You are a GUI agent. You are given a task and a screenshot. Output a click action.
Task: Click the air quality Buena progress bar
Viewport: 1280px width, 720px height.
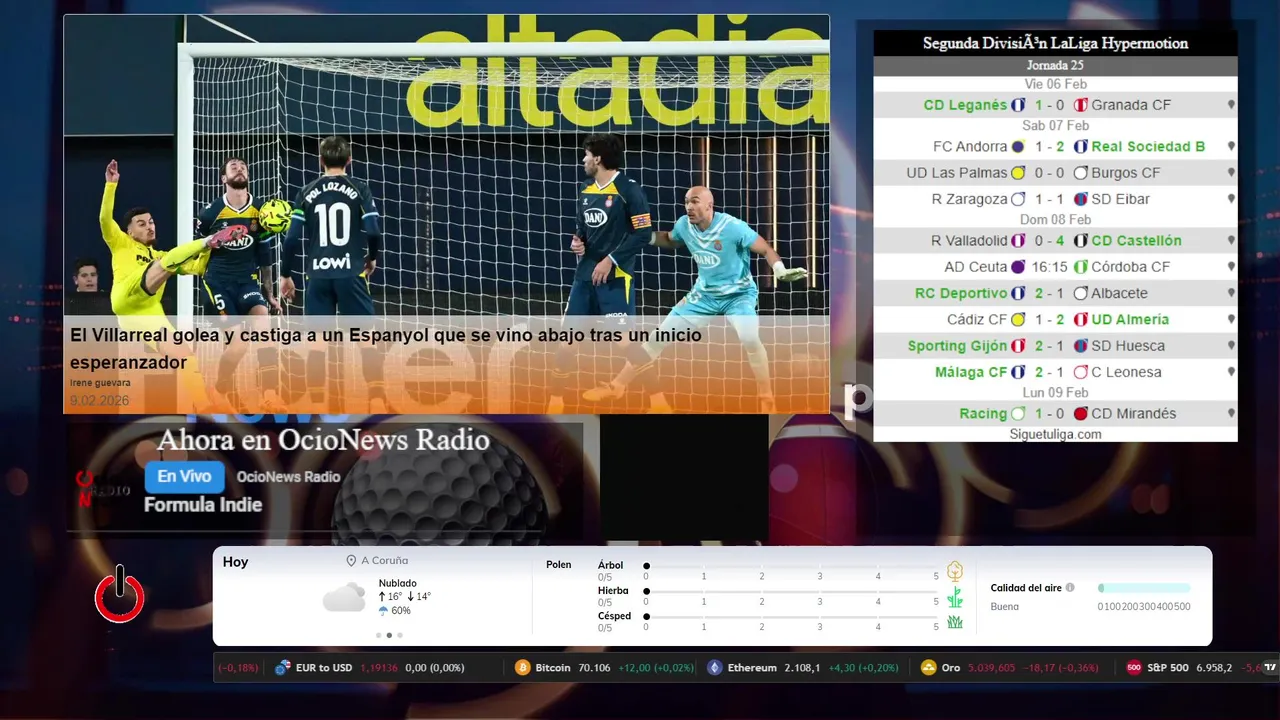tap(1144, 588)
